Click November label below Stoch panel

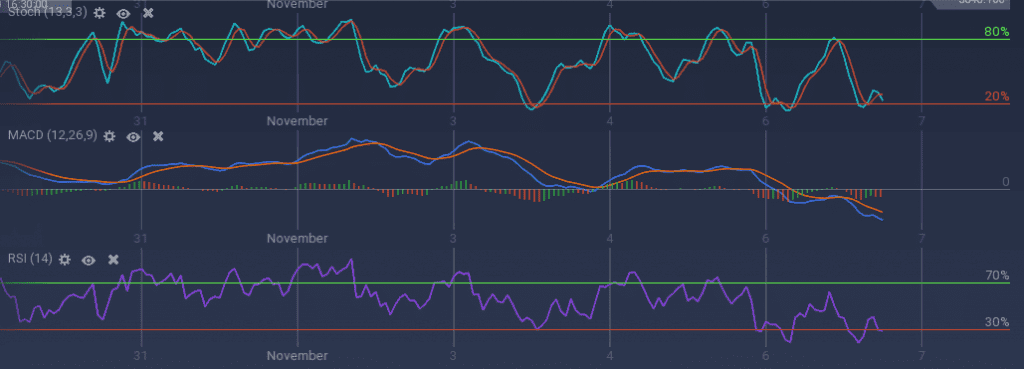[297, 121]
